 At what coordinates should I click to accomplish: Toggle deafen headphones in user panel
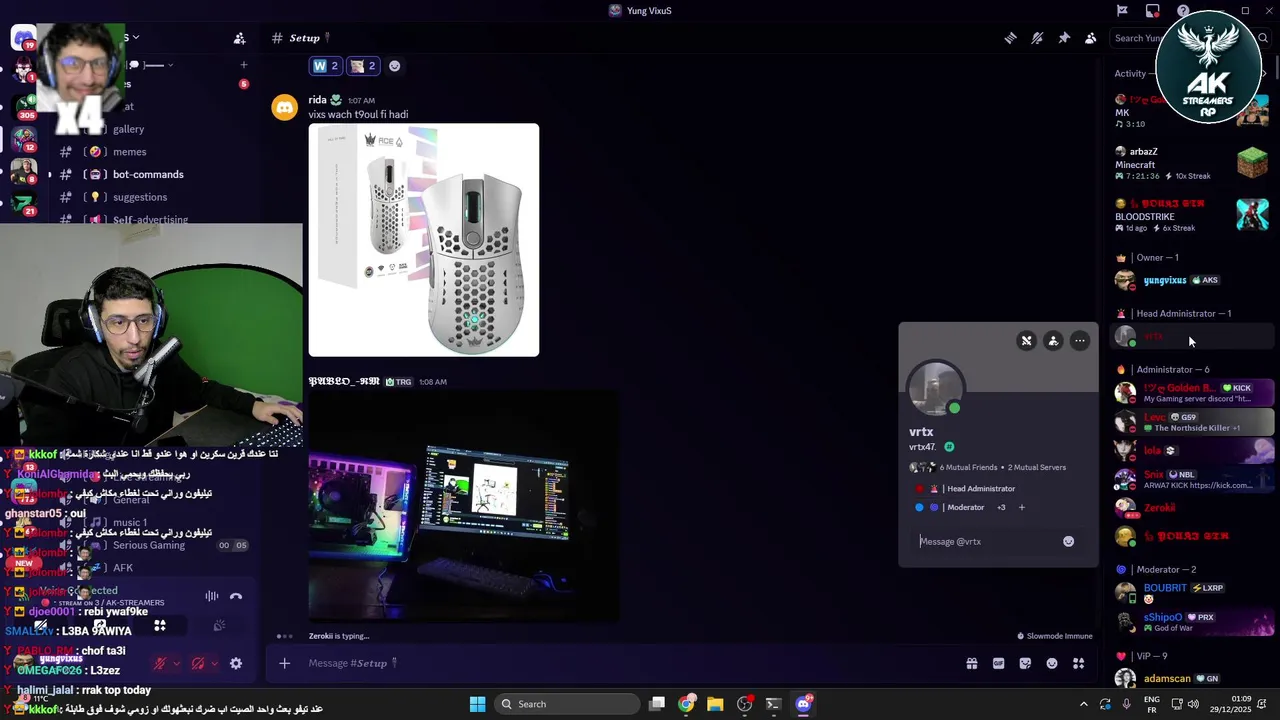pos(198,663)
